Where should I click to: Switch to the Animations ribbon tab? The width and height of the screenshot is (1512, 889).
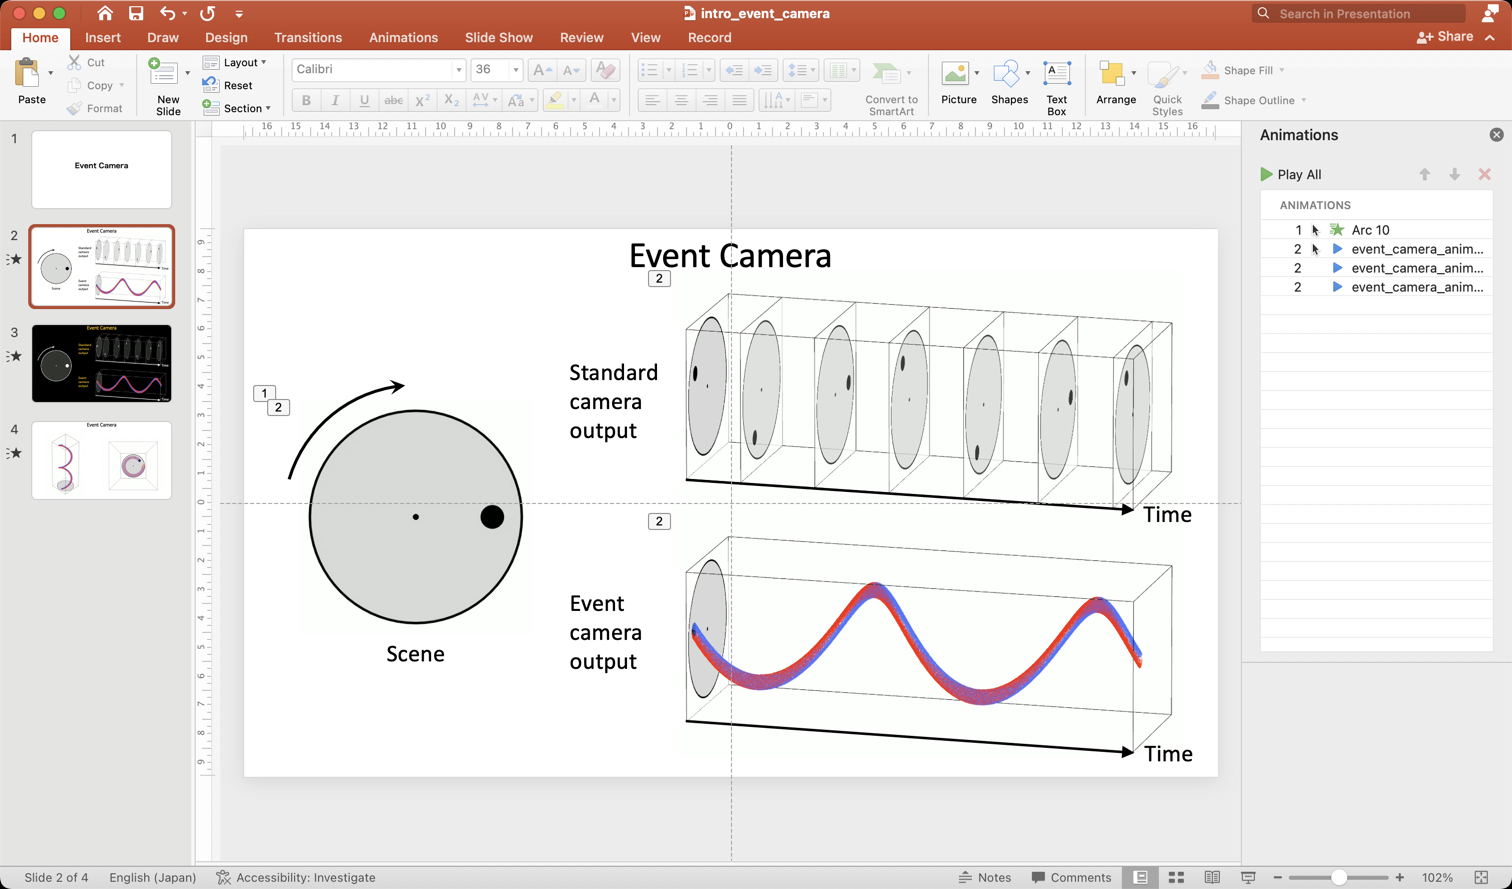(403, 37)
